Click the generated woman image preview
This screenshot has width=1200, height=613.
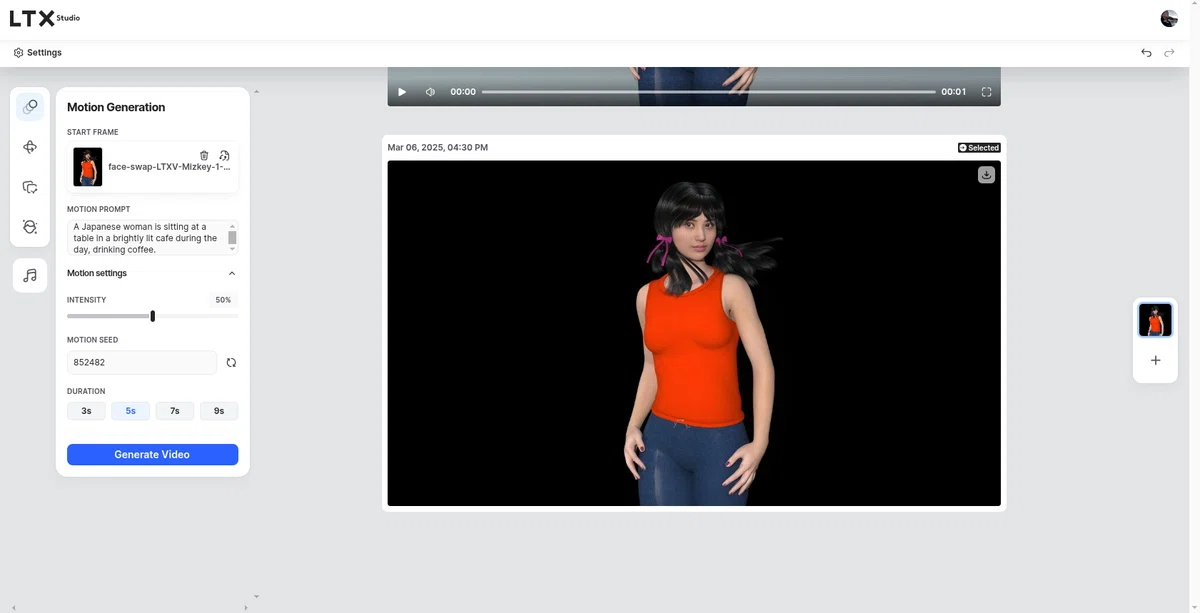point(694,333)
